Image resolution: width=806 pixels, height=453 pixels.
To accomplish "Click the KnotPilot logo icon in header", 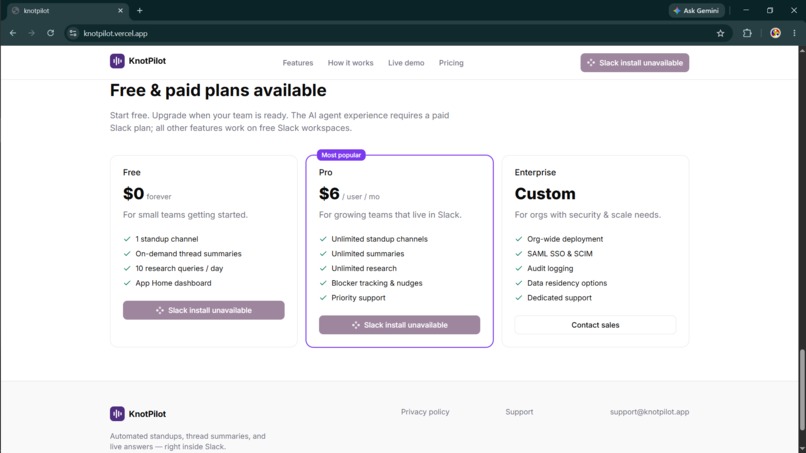I will click(117, 61).
